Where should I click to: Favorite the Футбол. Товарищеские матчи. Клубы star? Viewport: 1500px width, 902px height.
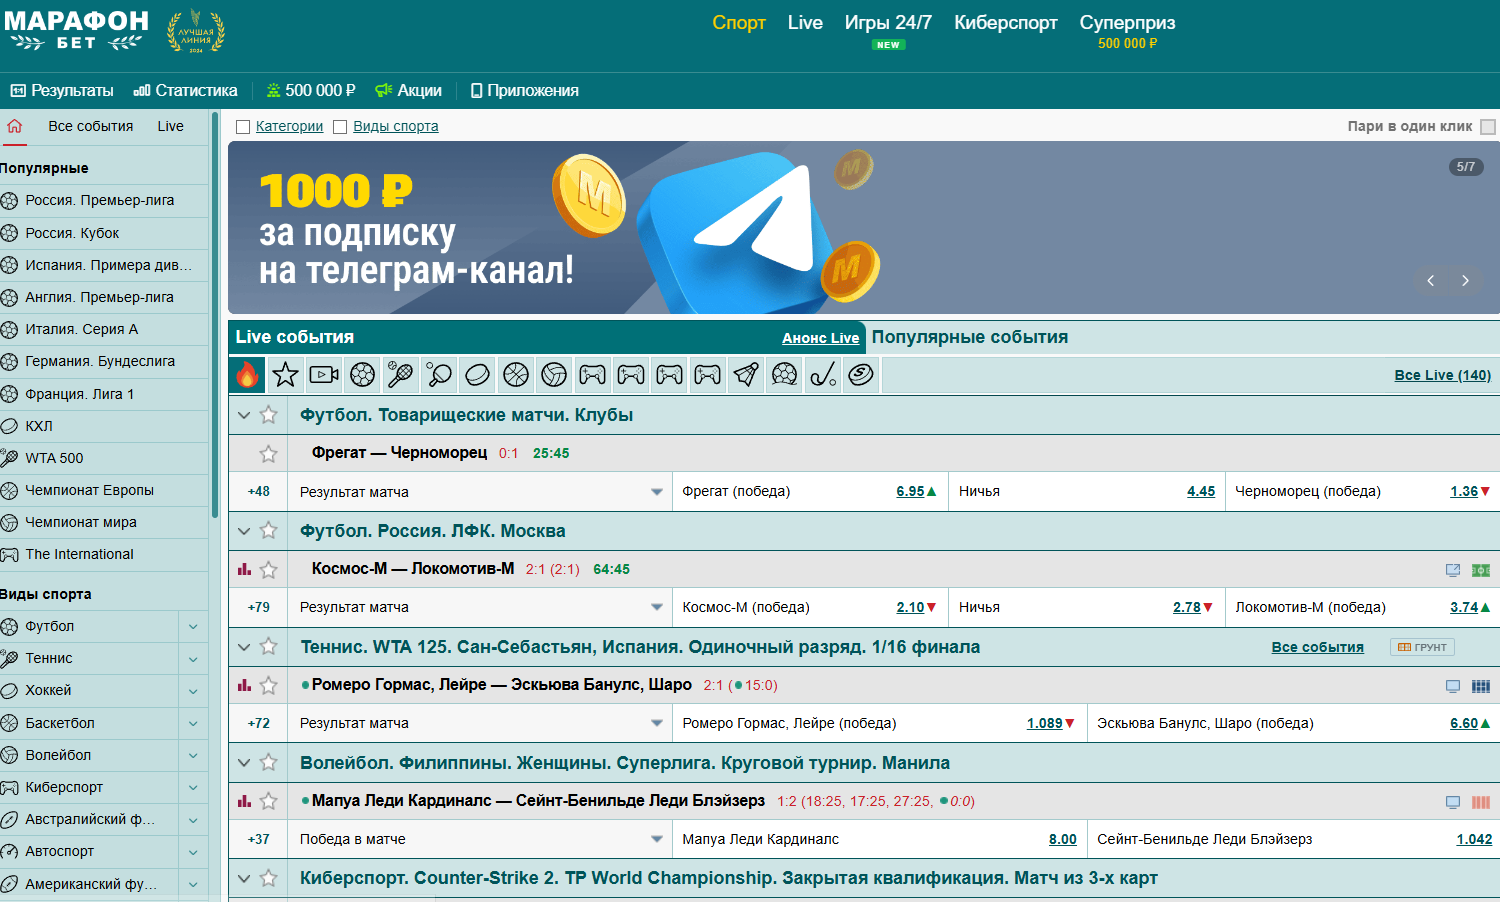click(268, 415)
